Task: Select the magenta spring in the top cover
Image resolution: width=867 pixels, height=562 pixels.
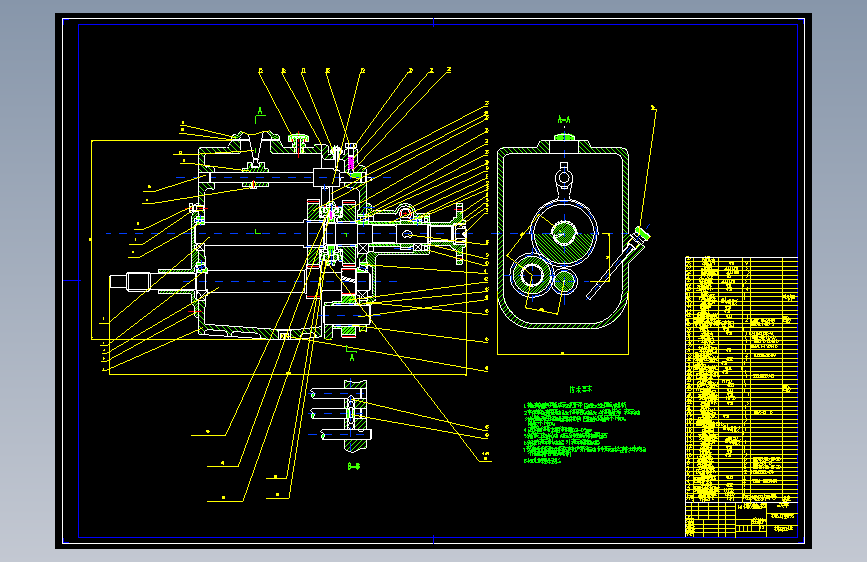Action: click(351, 164)
